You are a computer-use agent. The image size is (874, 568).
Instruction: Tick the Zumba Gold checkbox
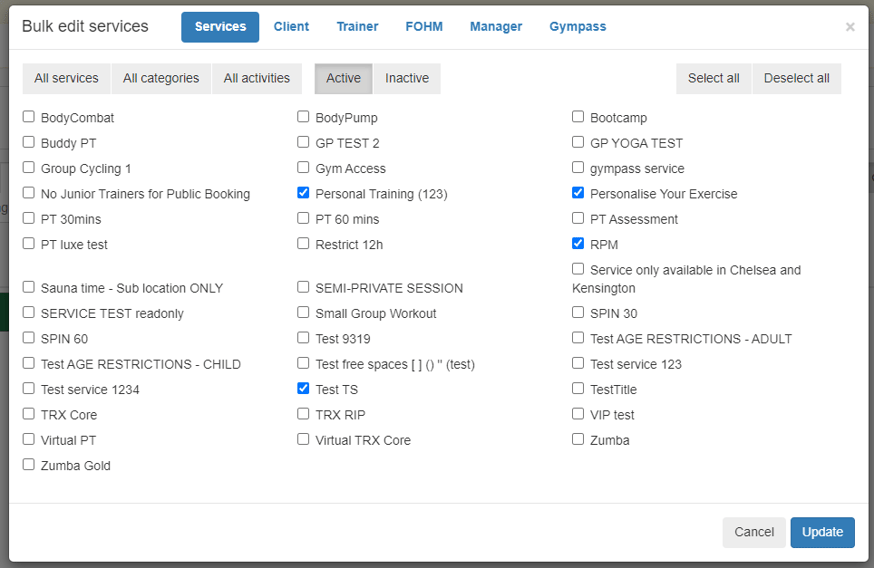(x=28, y=464)
